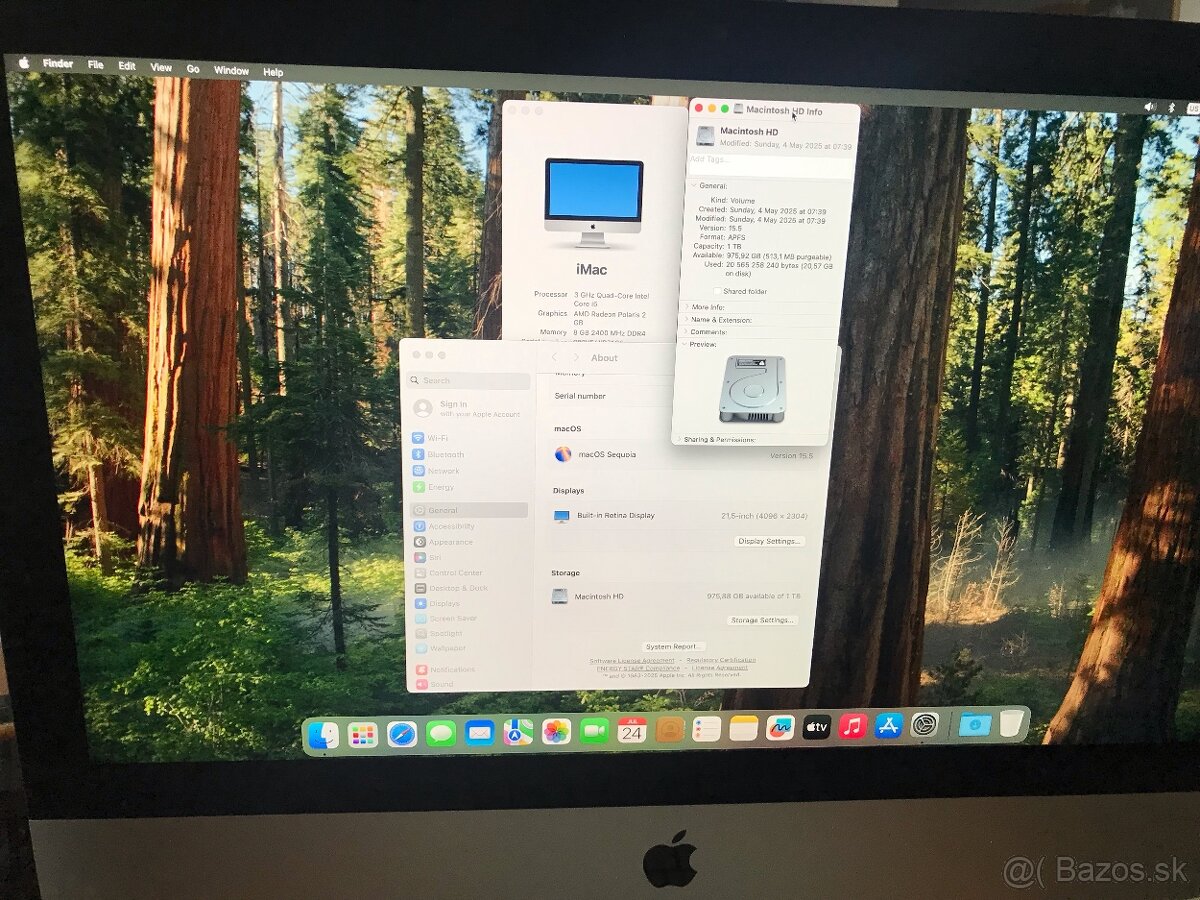
Task: Expand the More Info section
Action: (686, 307)
